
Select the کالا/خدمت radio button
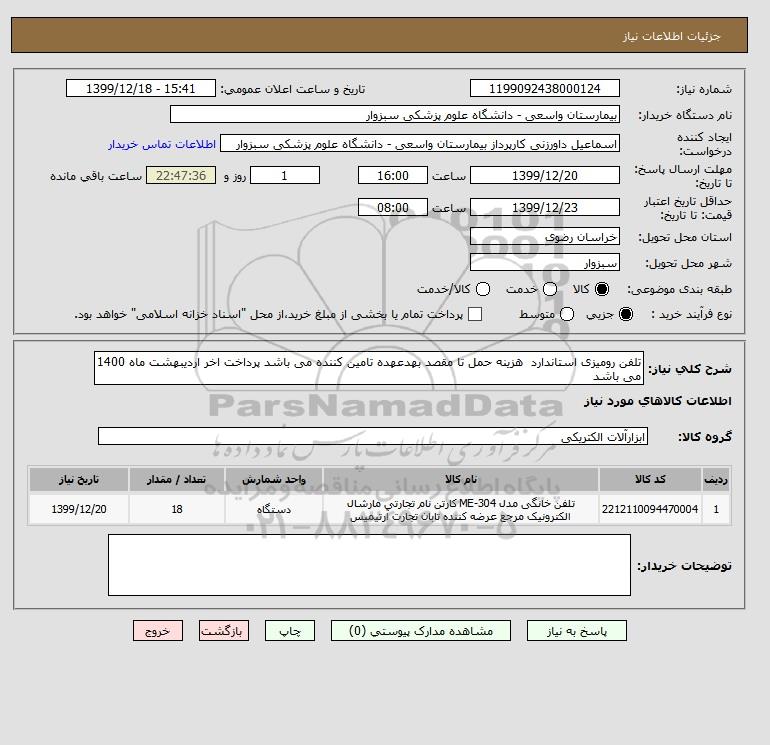tap(483, 289)
